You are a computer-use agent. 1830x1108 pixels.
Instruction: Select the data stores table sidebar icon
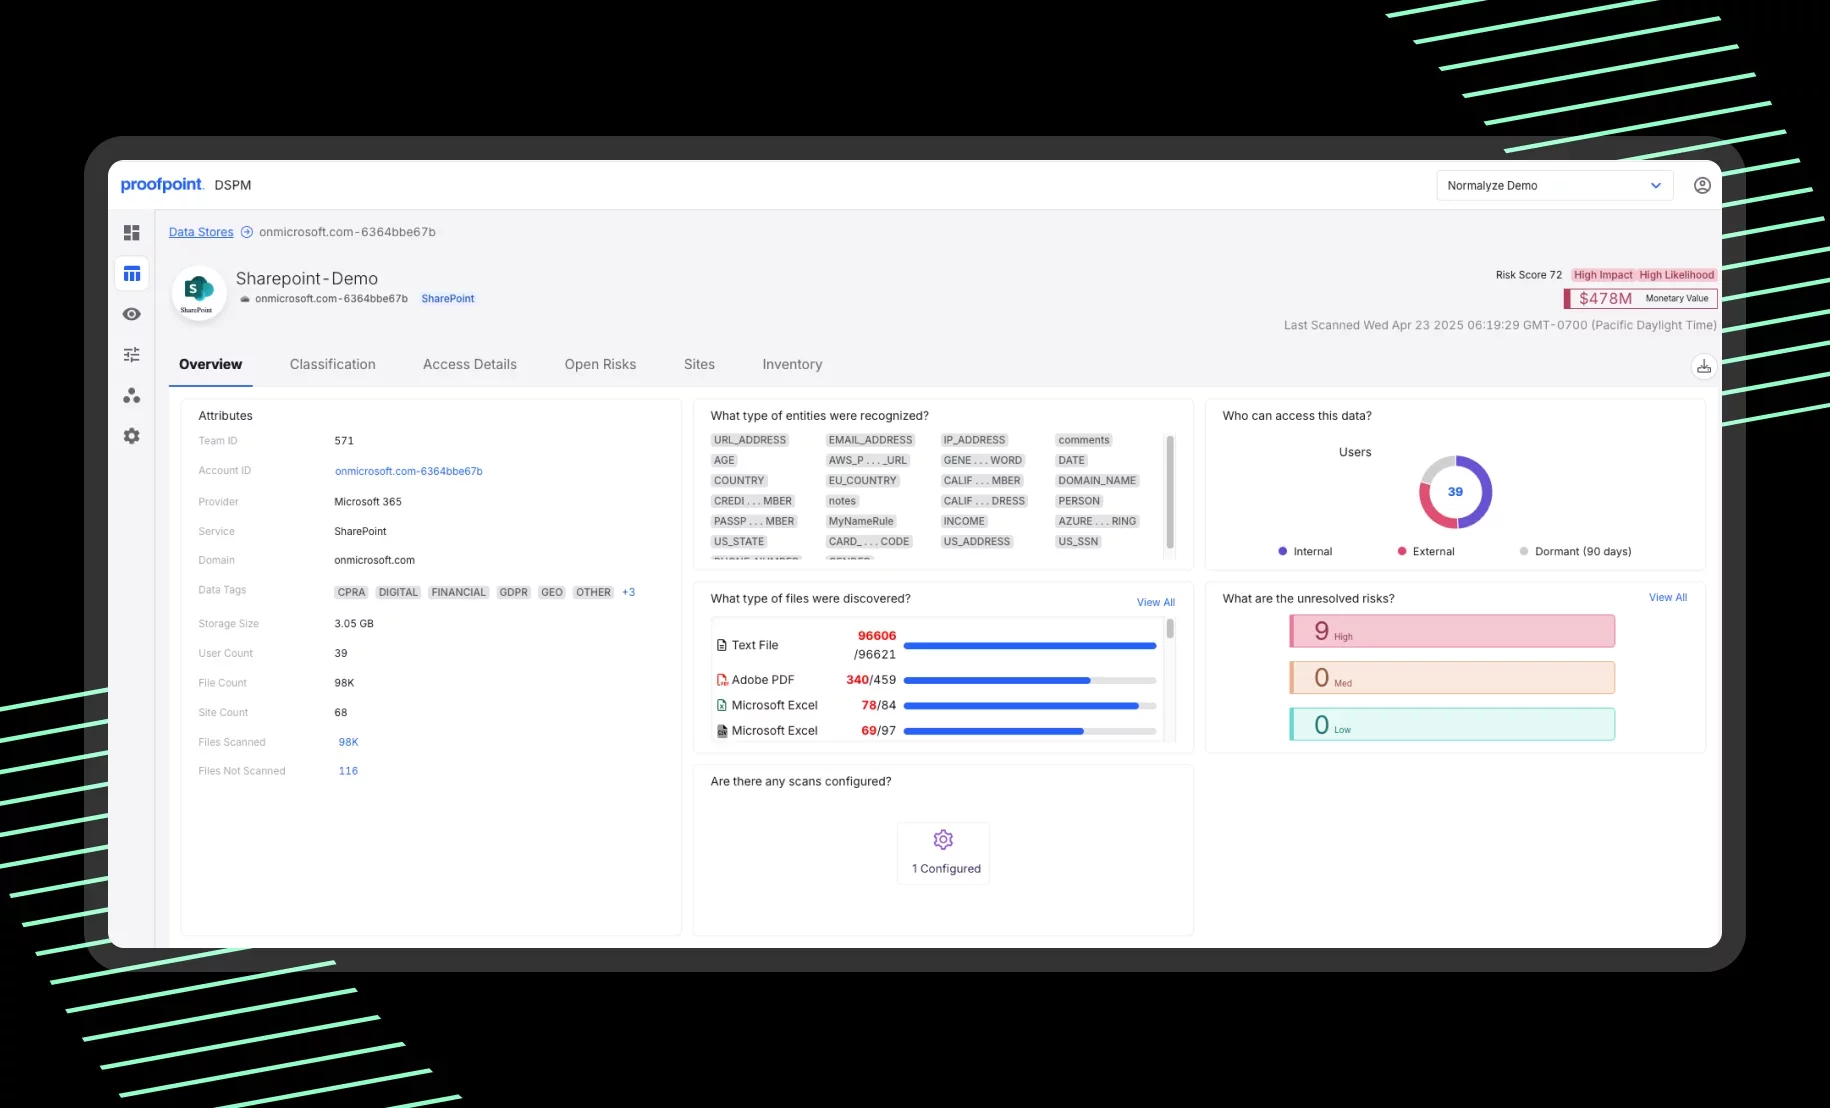pyautogui.click(x=132, y=274)
